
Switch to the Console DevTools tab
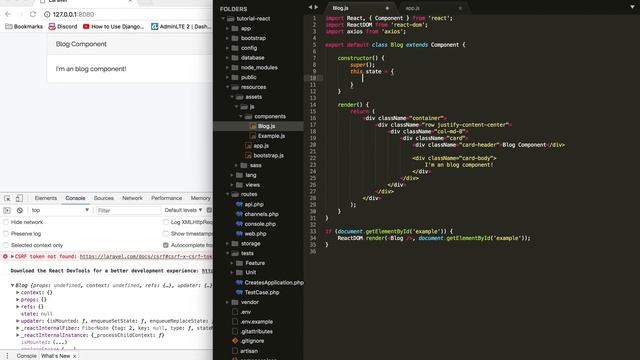tap(75, 198)
